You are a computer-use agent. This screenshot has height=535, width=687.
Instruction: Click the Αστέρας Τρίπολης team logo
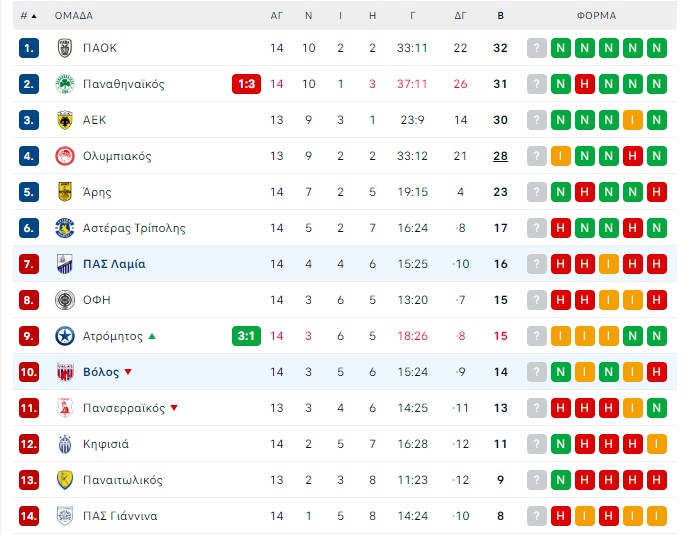tap(65, 228)
